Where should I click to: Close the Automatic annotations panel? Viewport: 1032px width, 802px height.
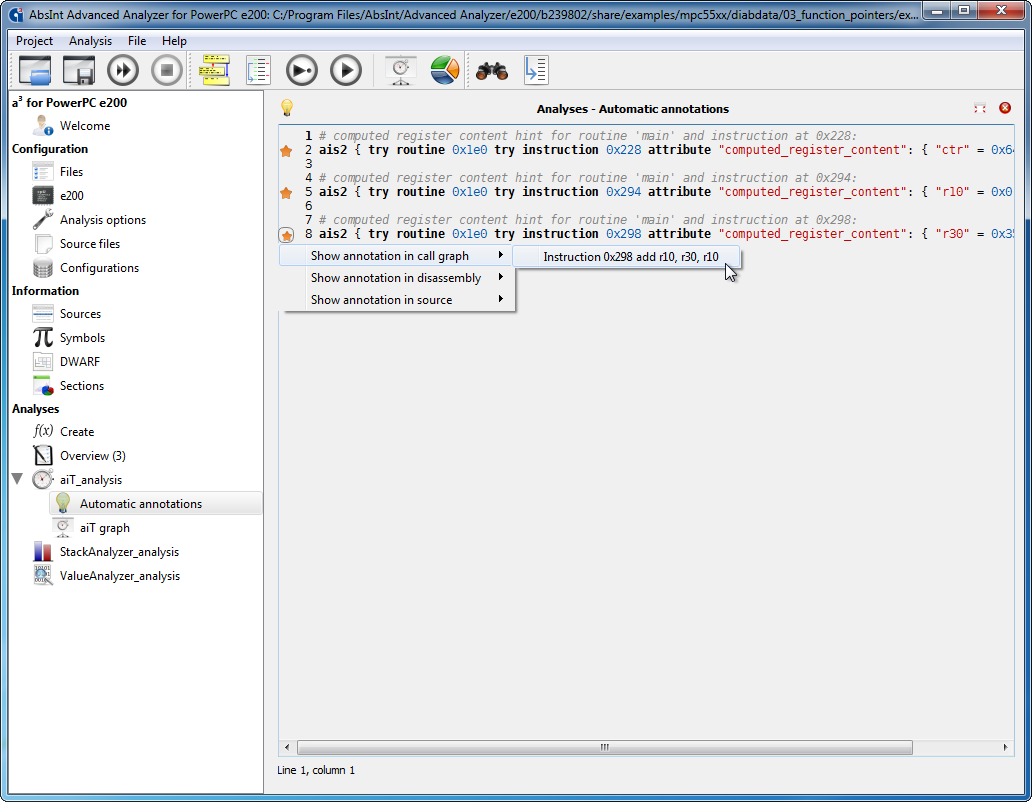pyautogui.click(x=1005, y=108)
